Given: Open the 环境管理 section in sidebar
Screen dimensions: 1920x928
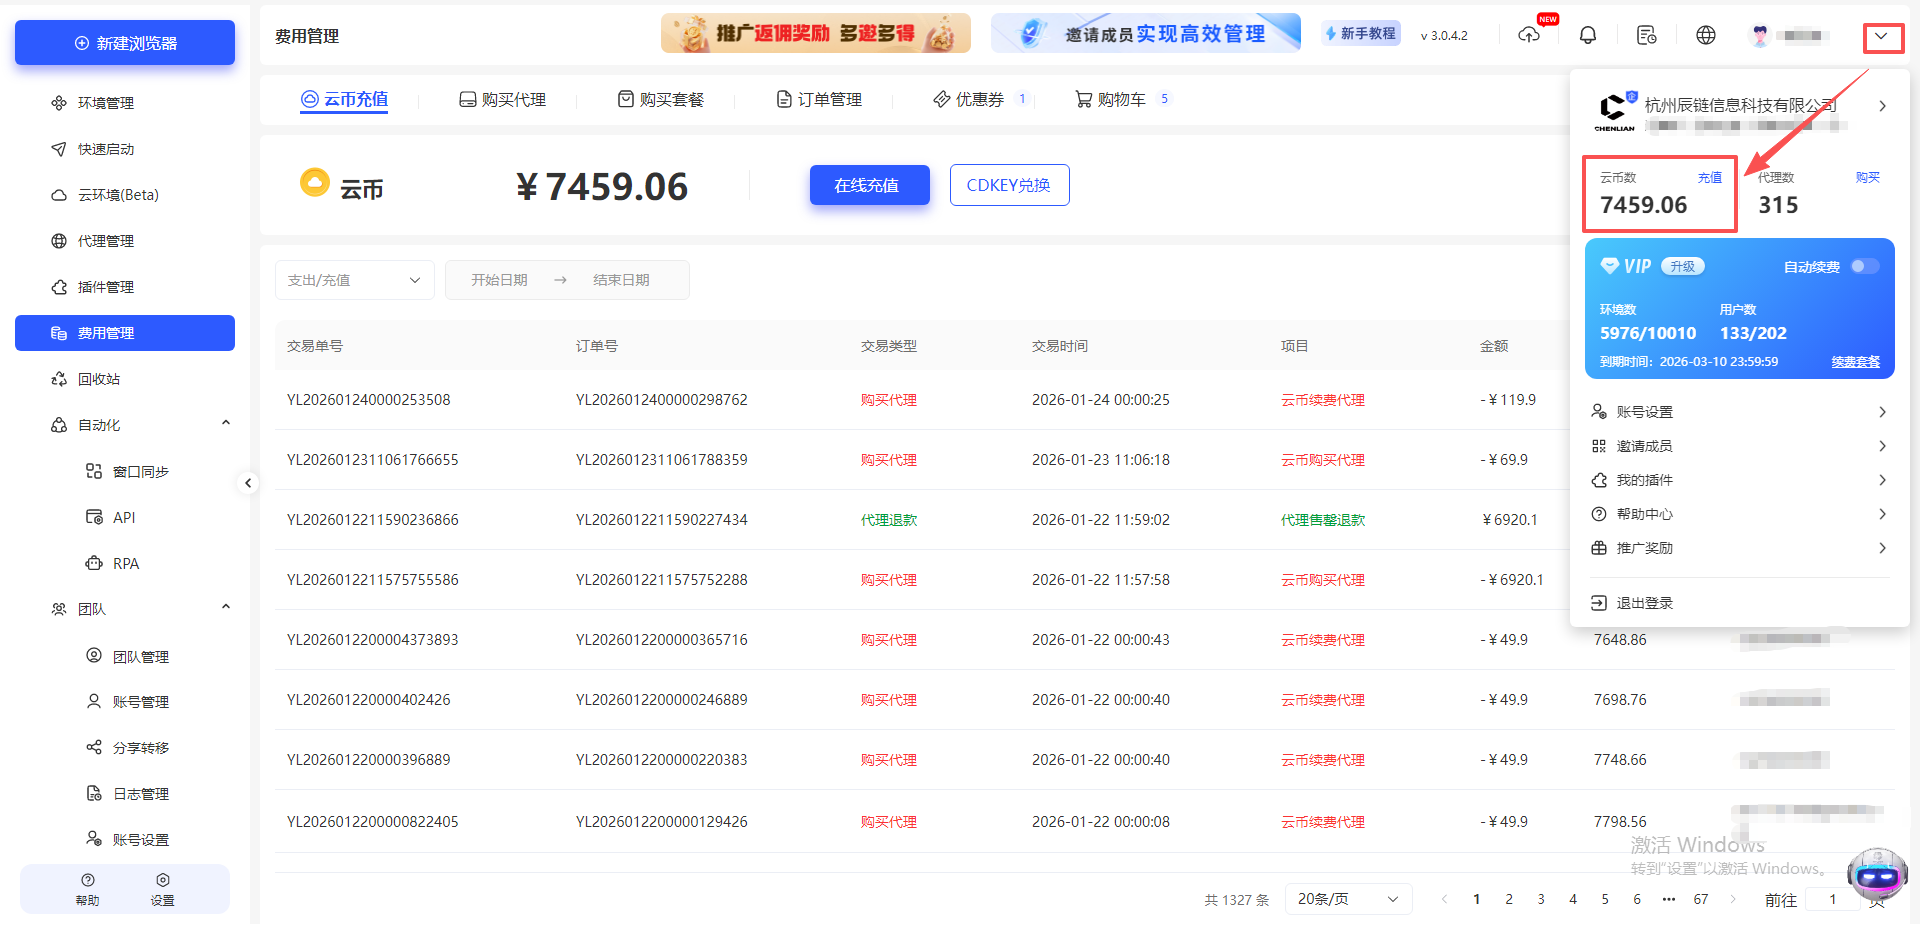Looking at the screenshot, I should coord(104,102).
